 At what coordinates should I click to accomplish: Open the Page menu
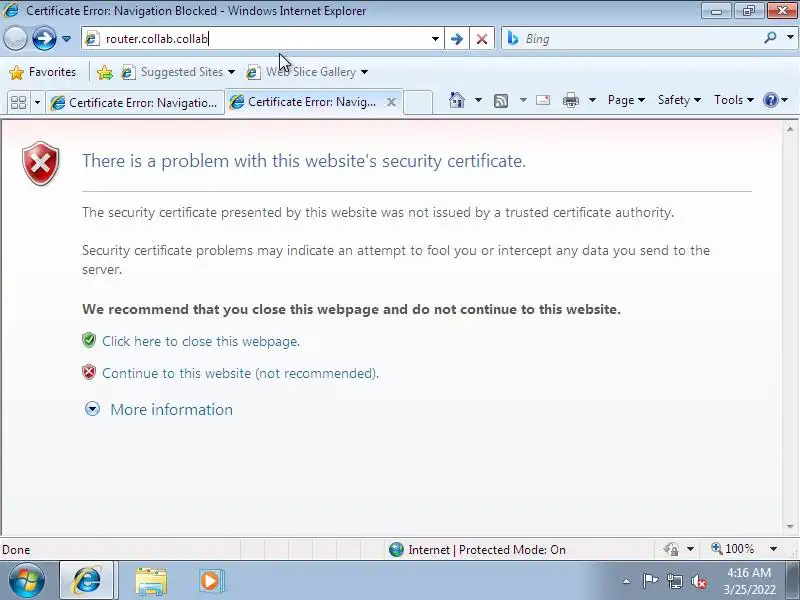(626, 100)
